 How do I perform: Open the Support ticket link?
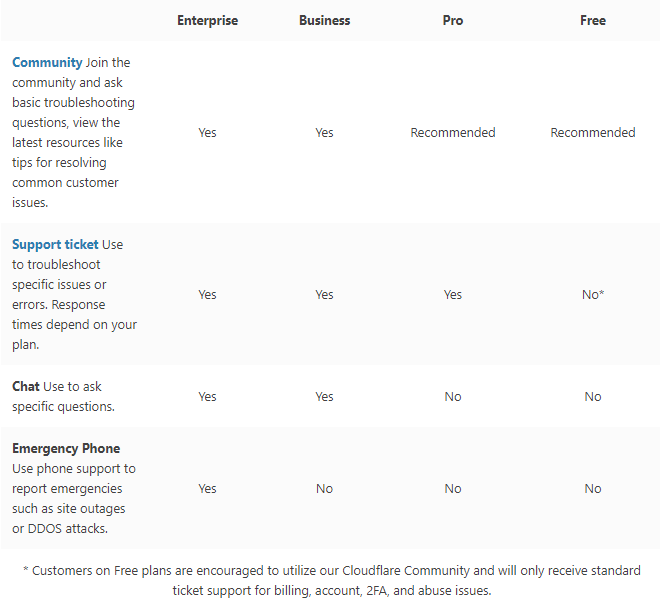(55, 245)
